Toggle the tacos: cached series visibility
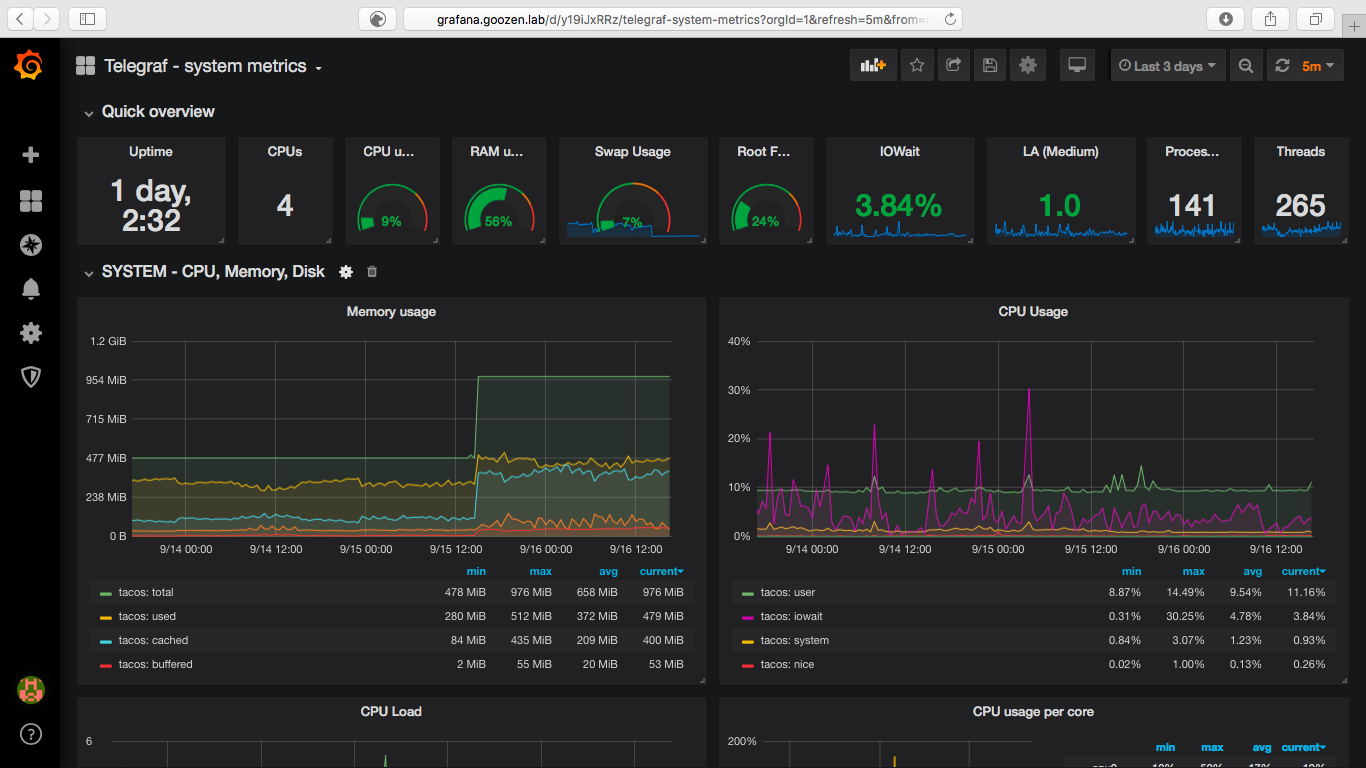Viewport: 1366px width, 768px height. pos(153,640)
